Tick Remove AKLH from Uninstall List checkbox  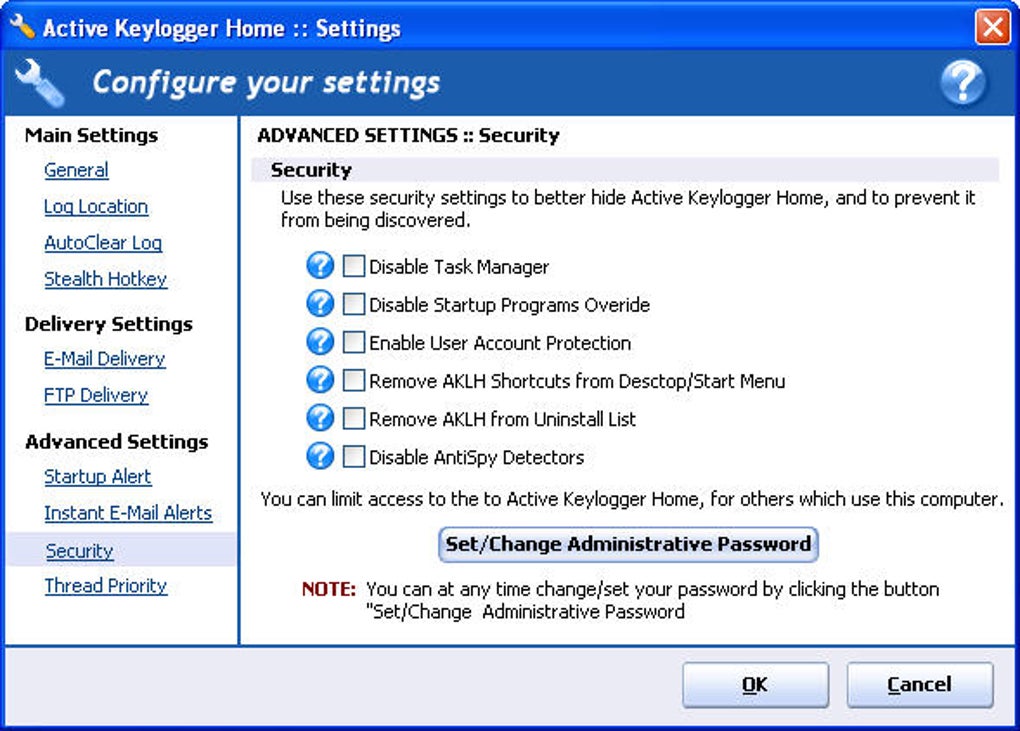click(354, 419)
